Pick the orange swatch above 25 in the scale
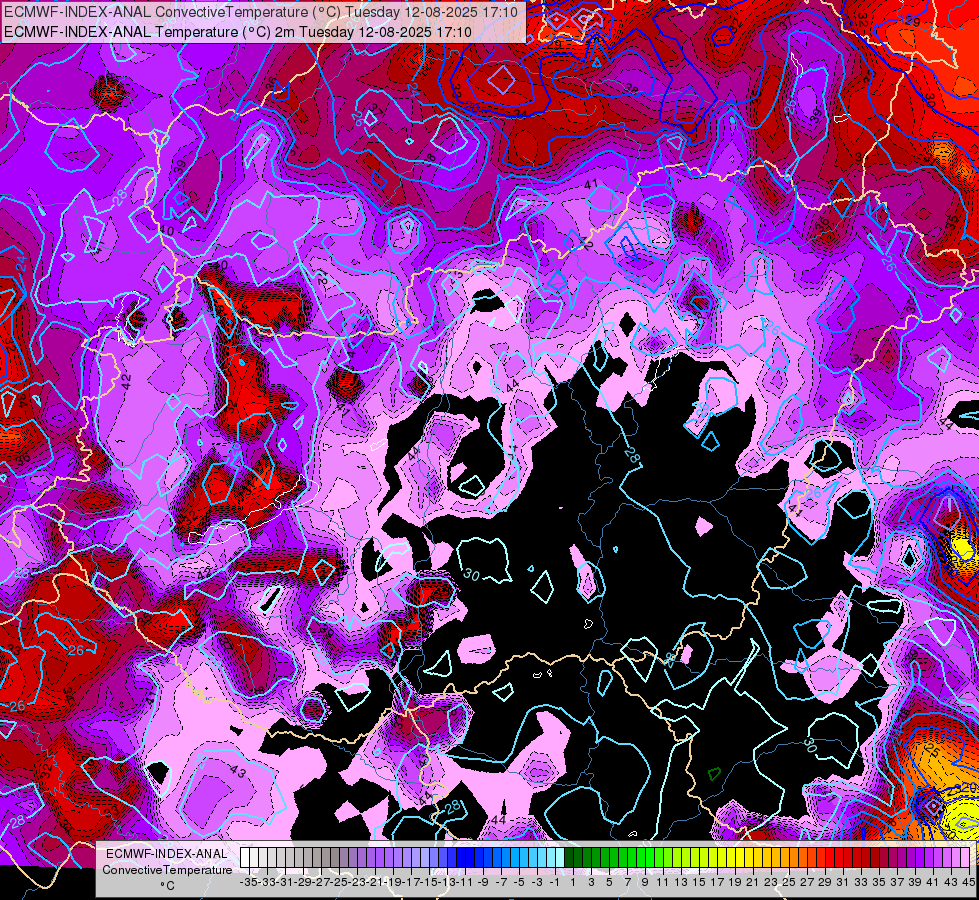Viewport: 979px width, 900px height. pos(785,857)
